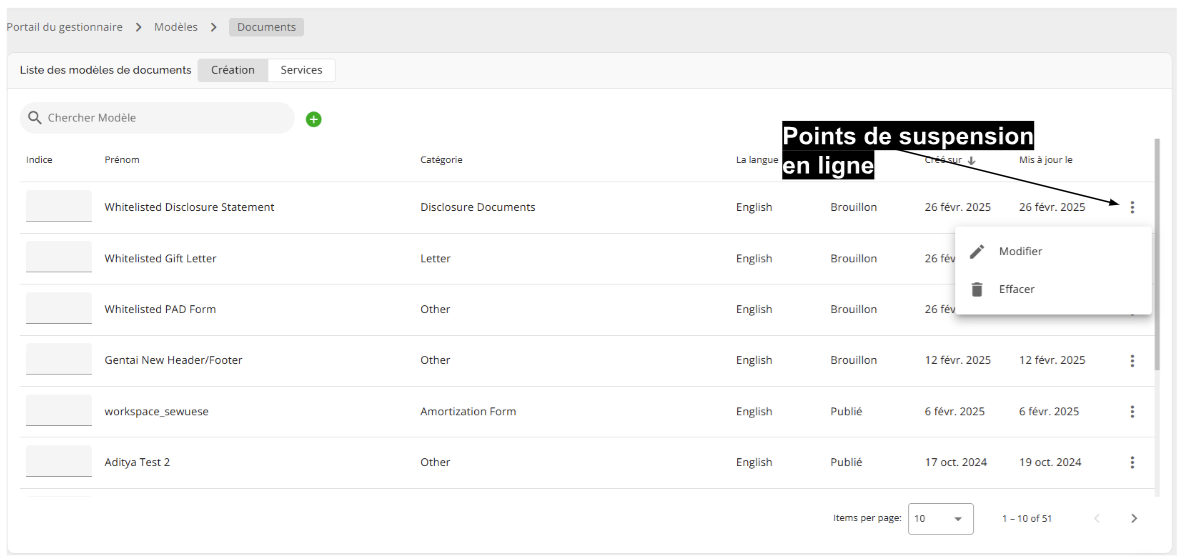Go to previous page of results
Screen dimensions: 1189x560
[x=1096, y=518]
